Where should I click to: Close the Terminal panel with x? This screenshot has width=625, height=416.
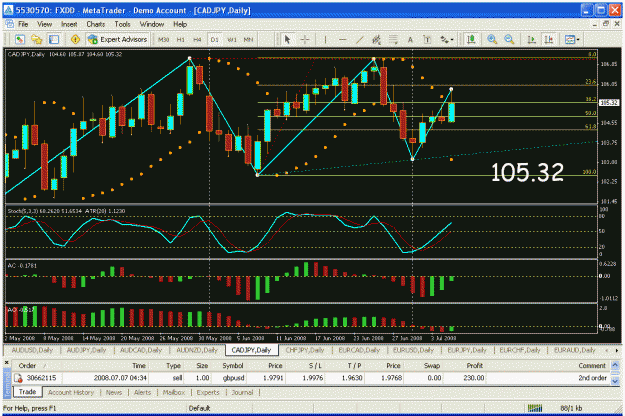click(6, 363)
